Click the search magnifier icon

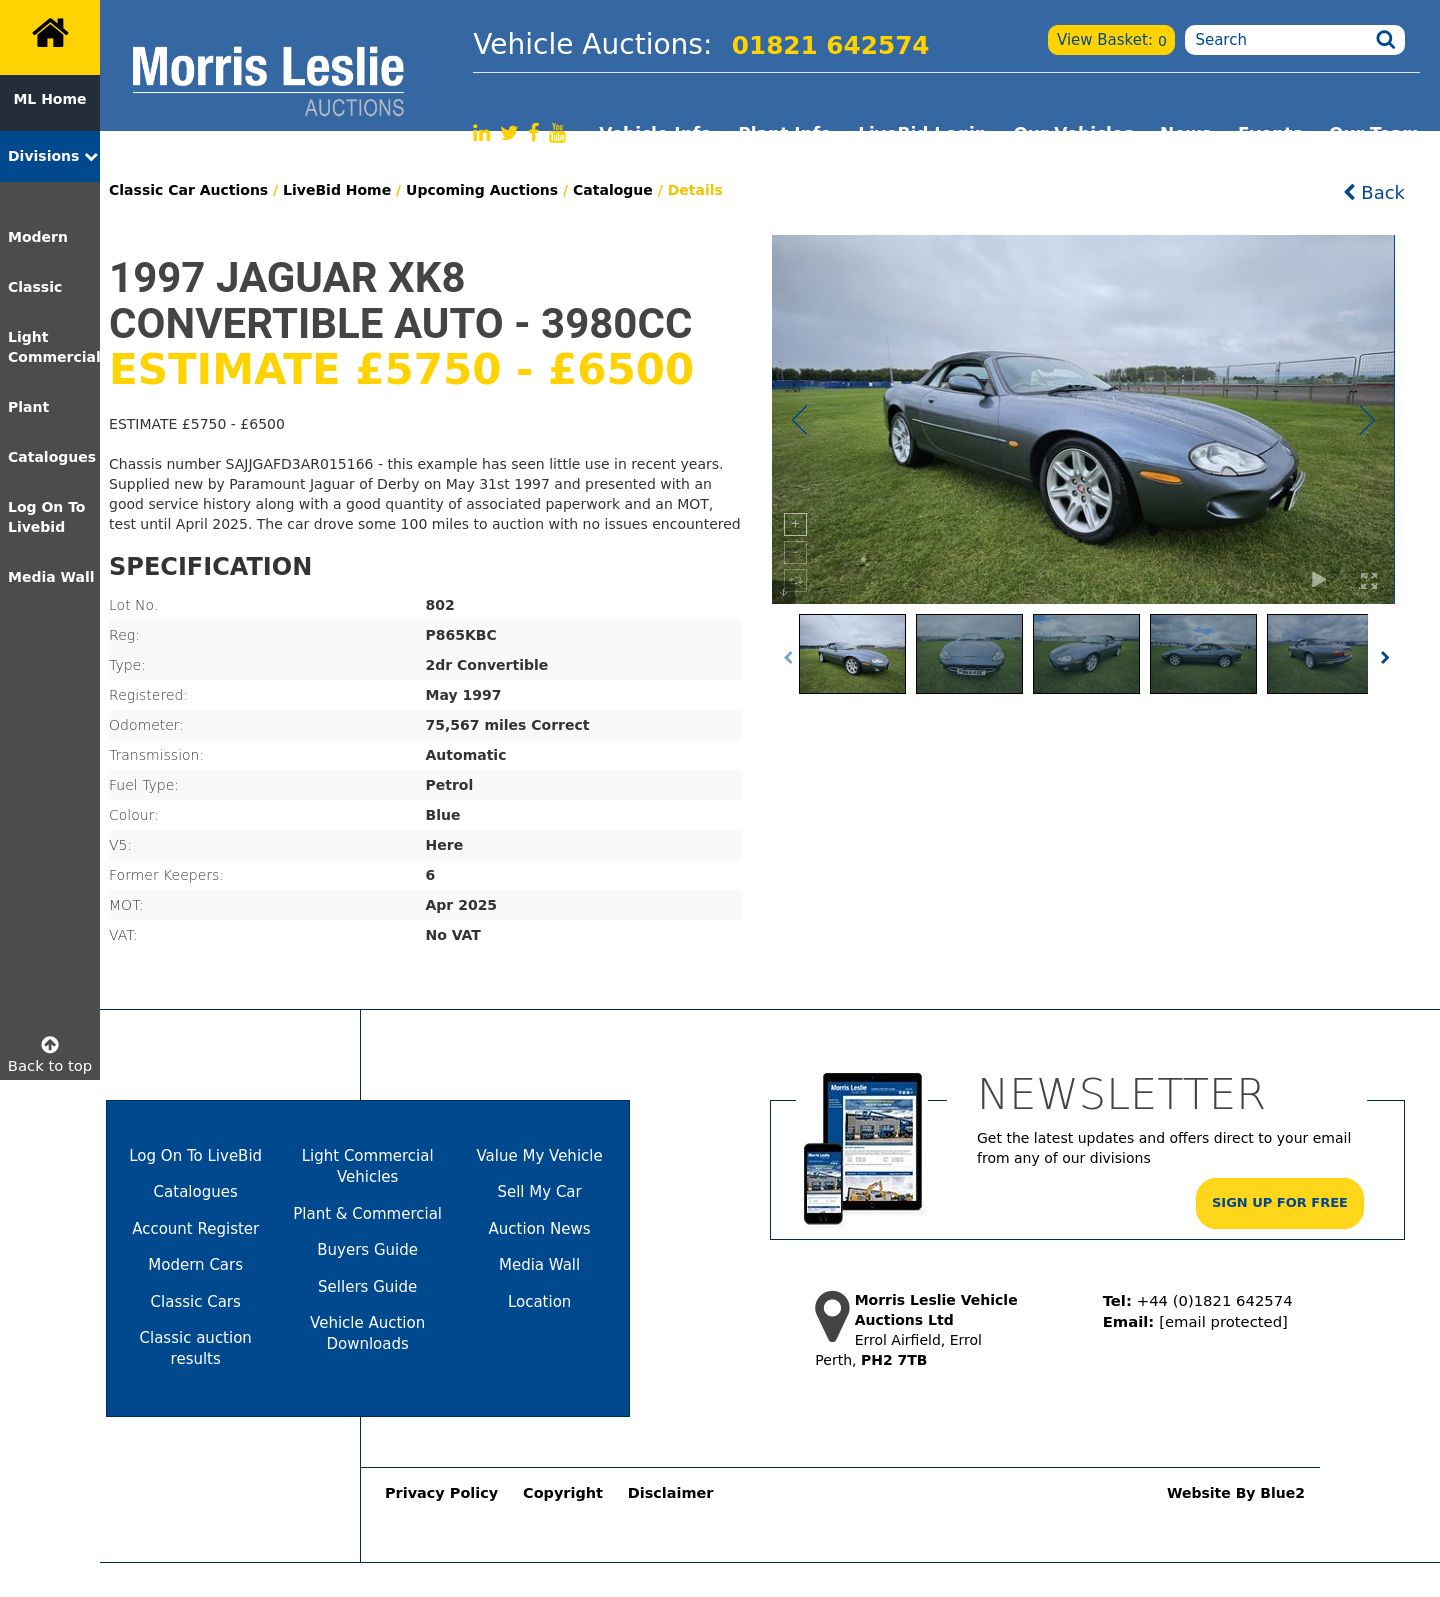(x=1385, y=40)
